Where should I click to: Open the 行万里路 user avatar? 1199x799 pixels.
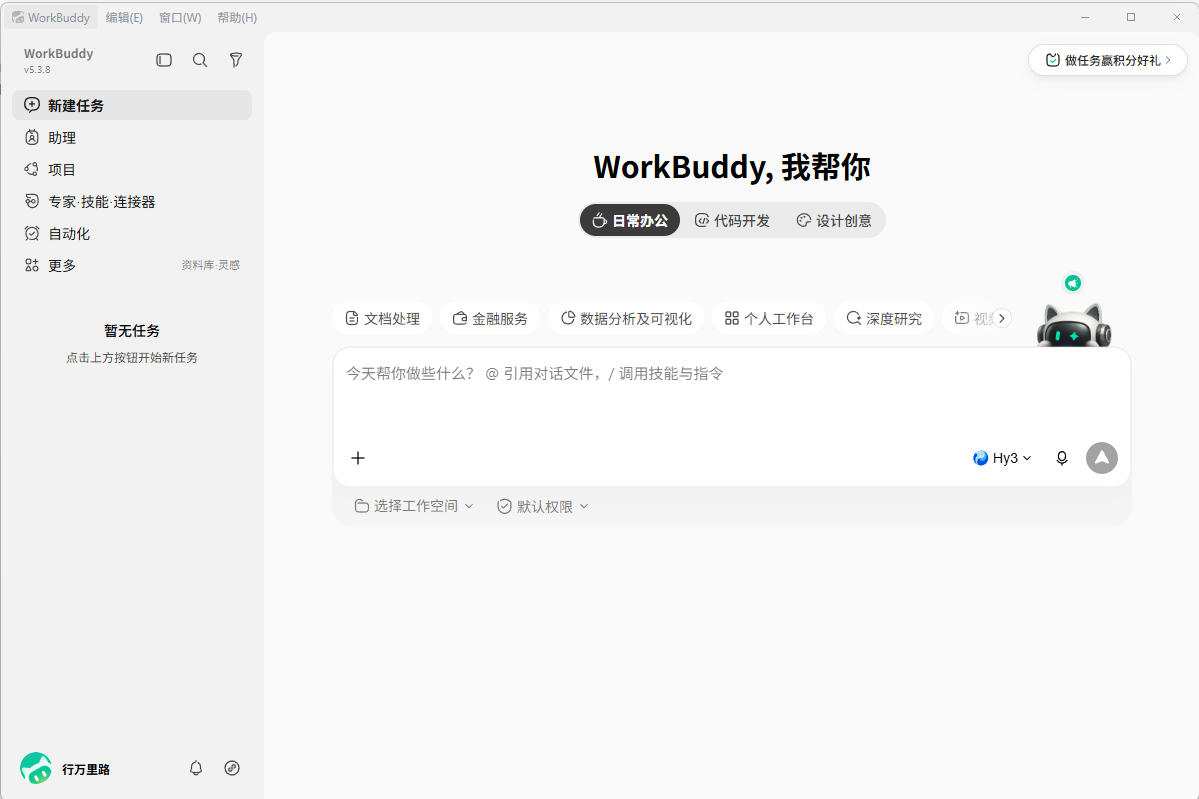pos(36,768)
